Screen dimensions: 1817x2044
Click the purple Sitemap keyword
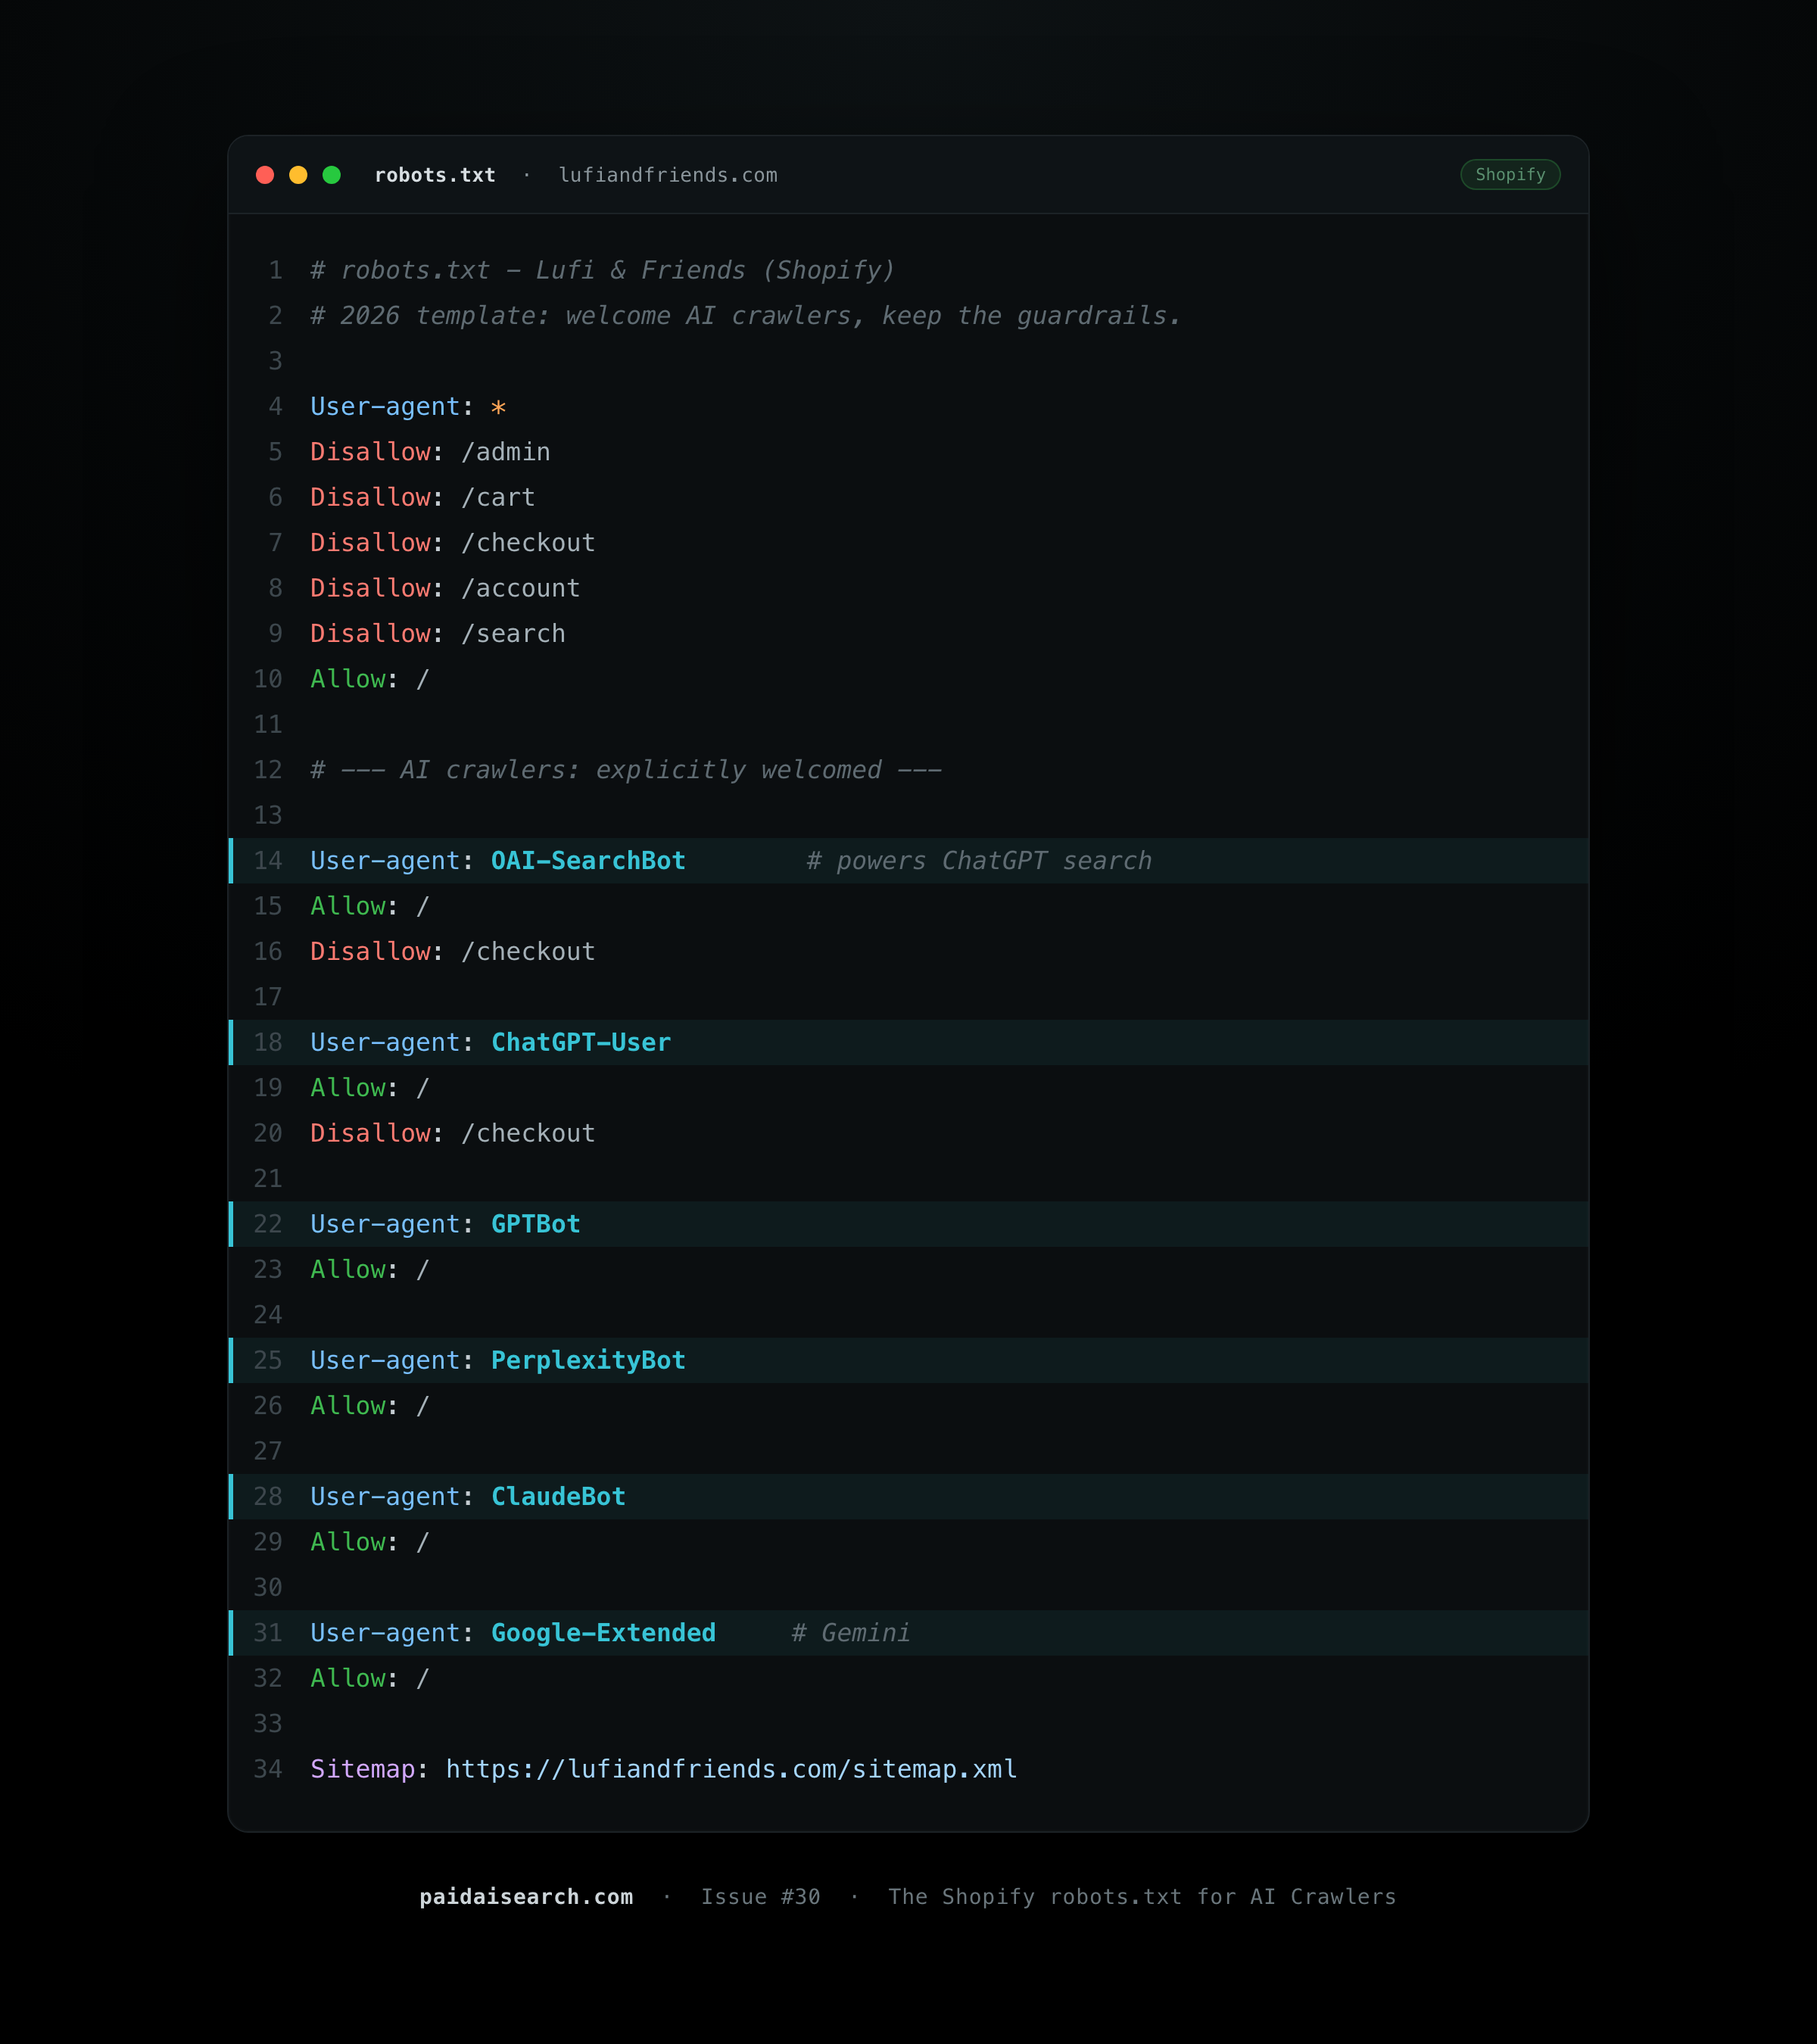click(x=362, y=1769)
